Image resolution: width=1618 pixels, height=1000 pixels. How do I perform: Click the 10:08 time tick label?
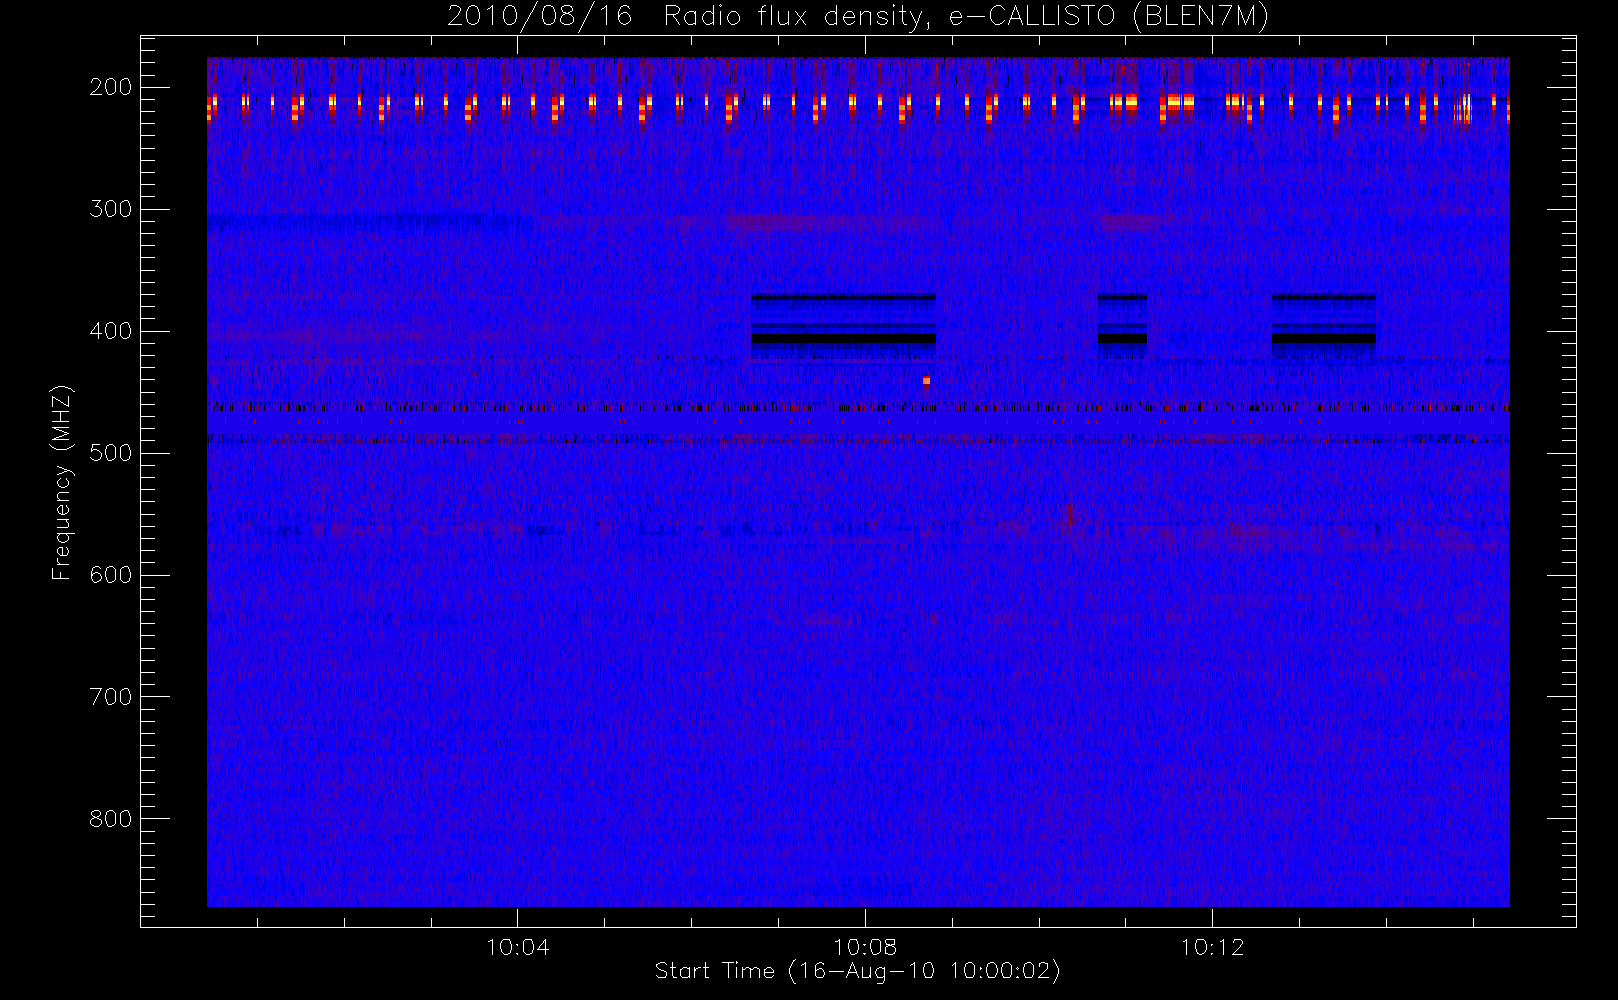pos(865,947)
